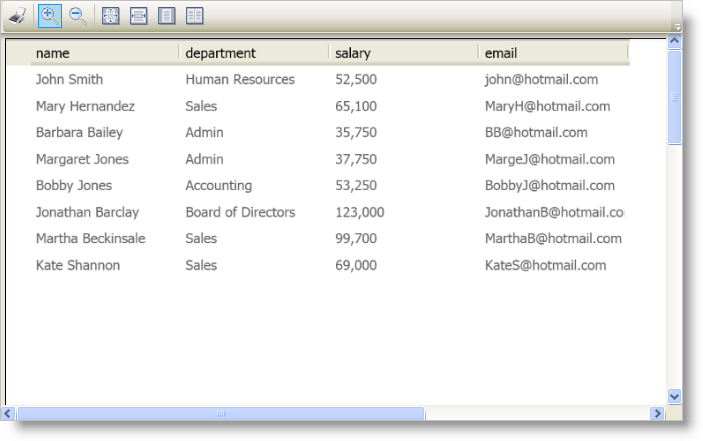Click the 69,000 salary value

(x=356, y=265)
